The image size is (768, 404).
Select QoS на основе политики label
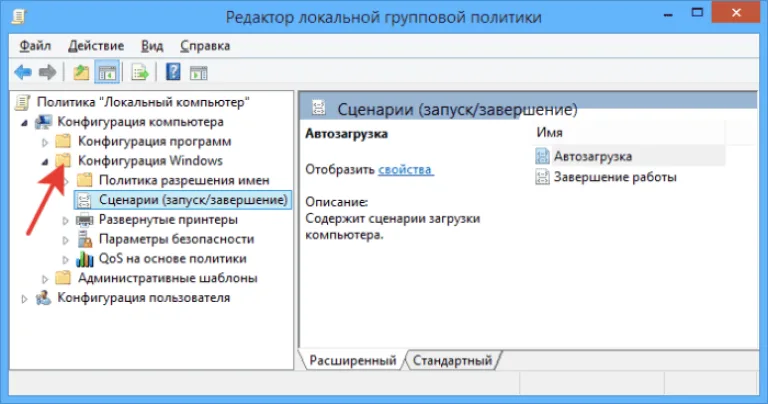[172, 259]
